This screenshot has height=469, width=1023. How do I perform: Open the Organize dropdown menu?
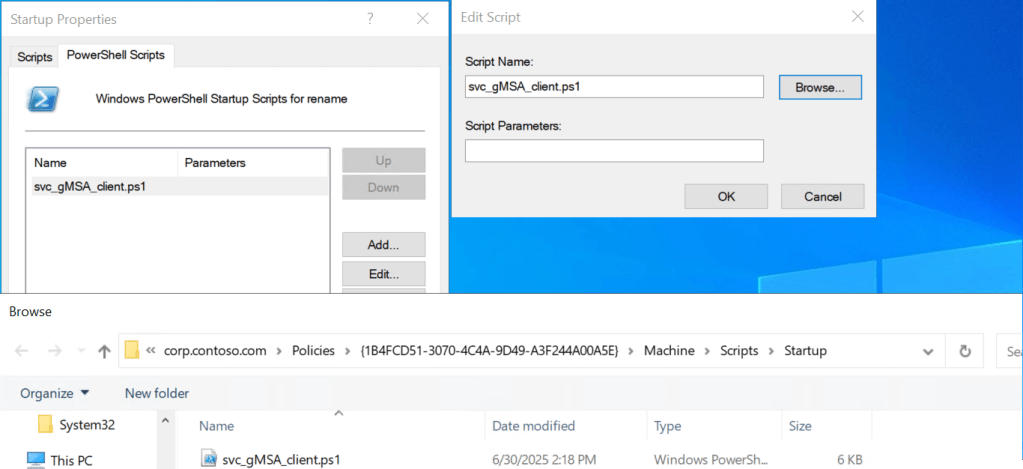point(55,393)
